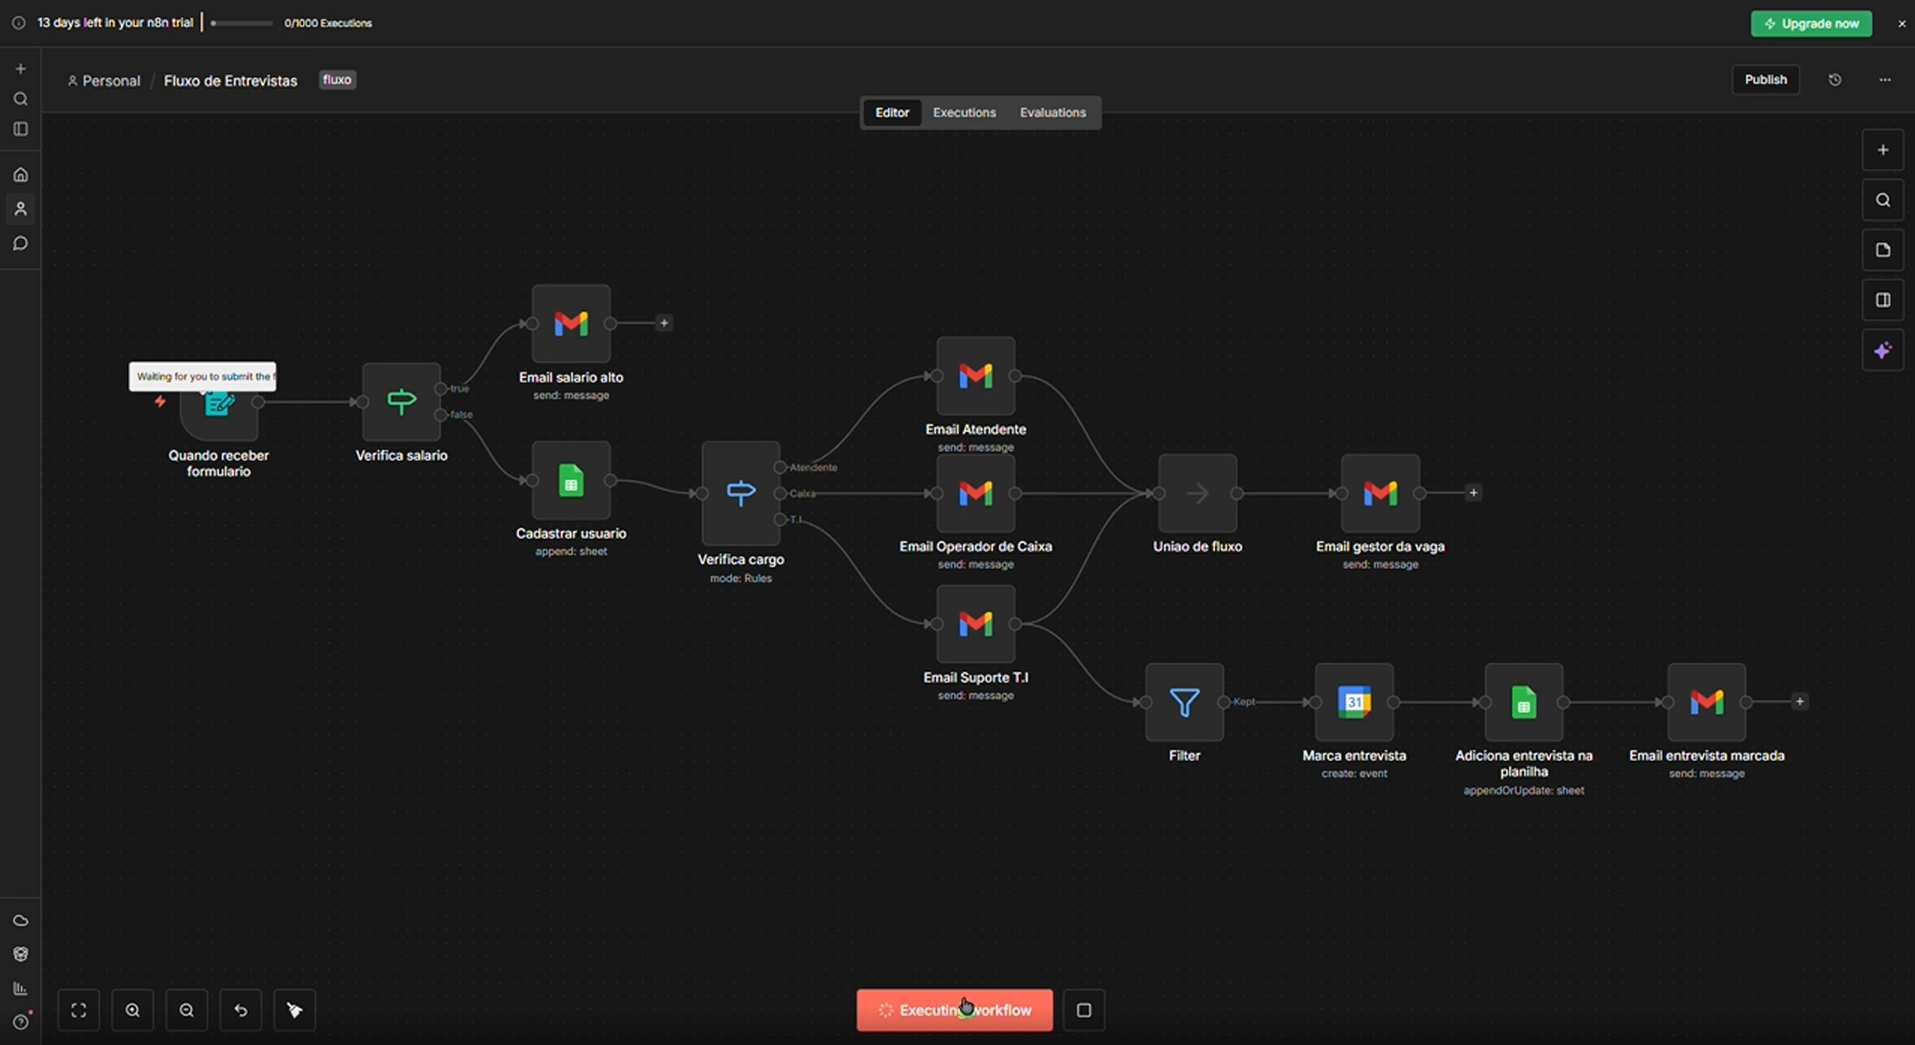Dismiss the trial banner
Image resolution: width=1915 pixels, height=1045 pixels.
(x=1901, y=23)
